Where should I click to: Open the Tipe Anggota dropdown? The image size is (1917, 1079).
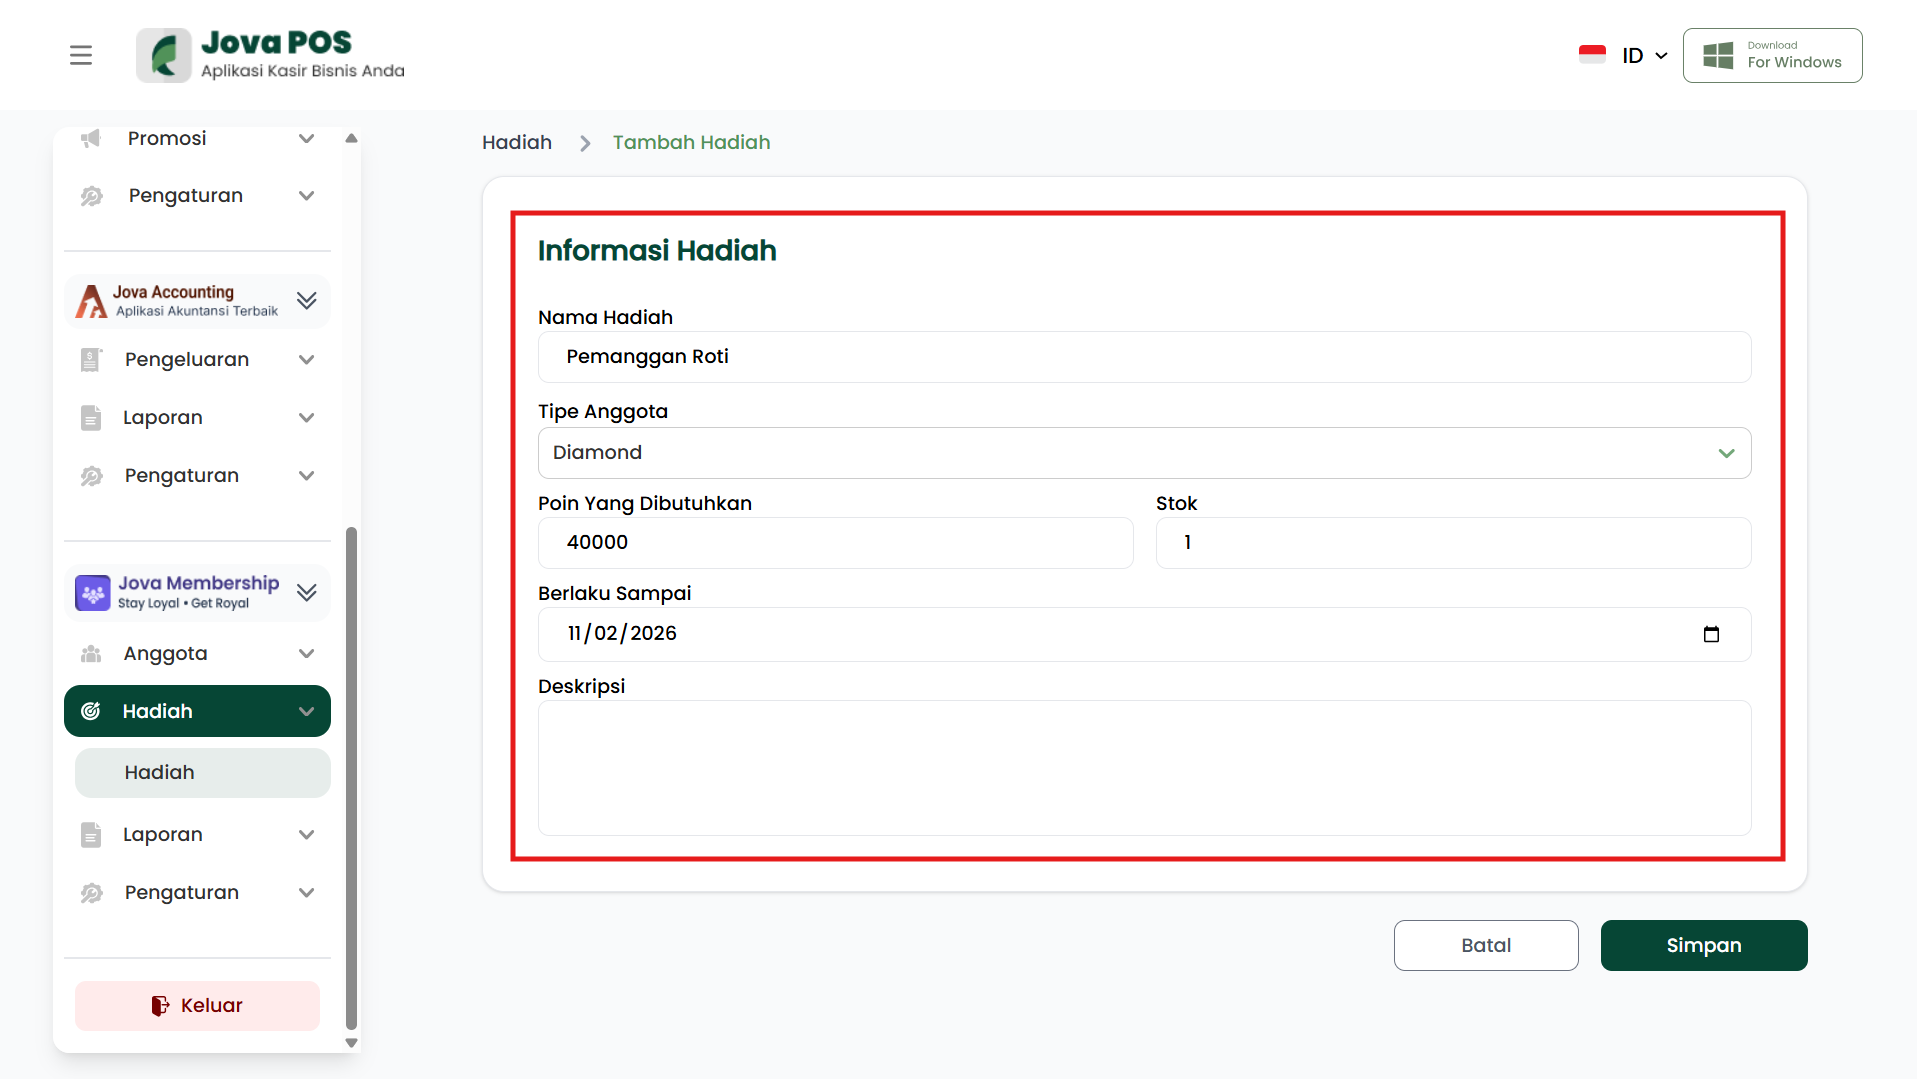point(1143,453)
